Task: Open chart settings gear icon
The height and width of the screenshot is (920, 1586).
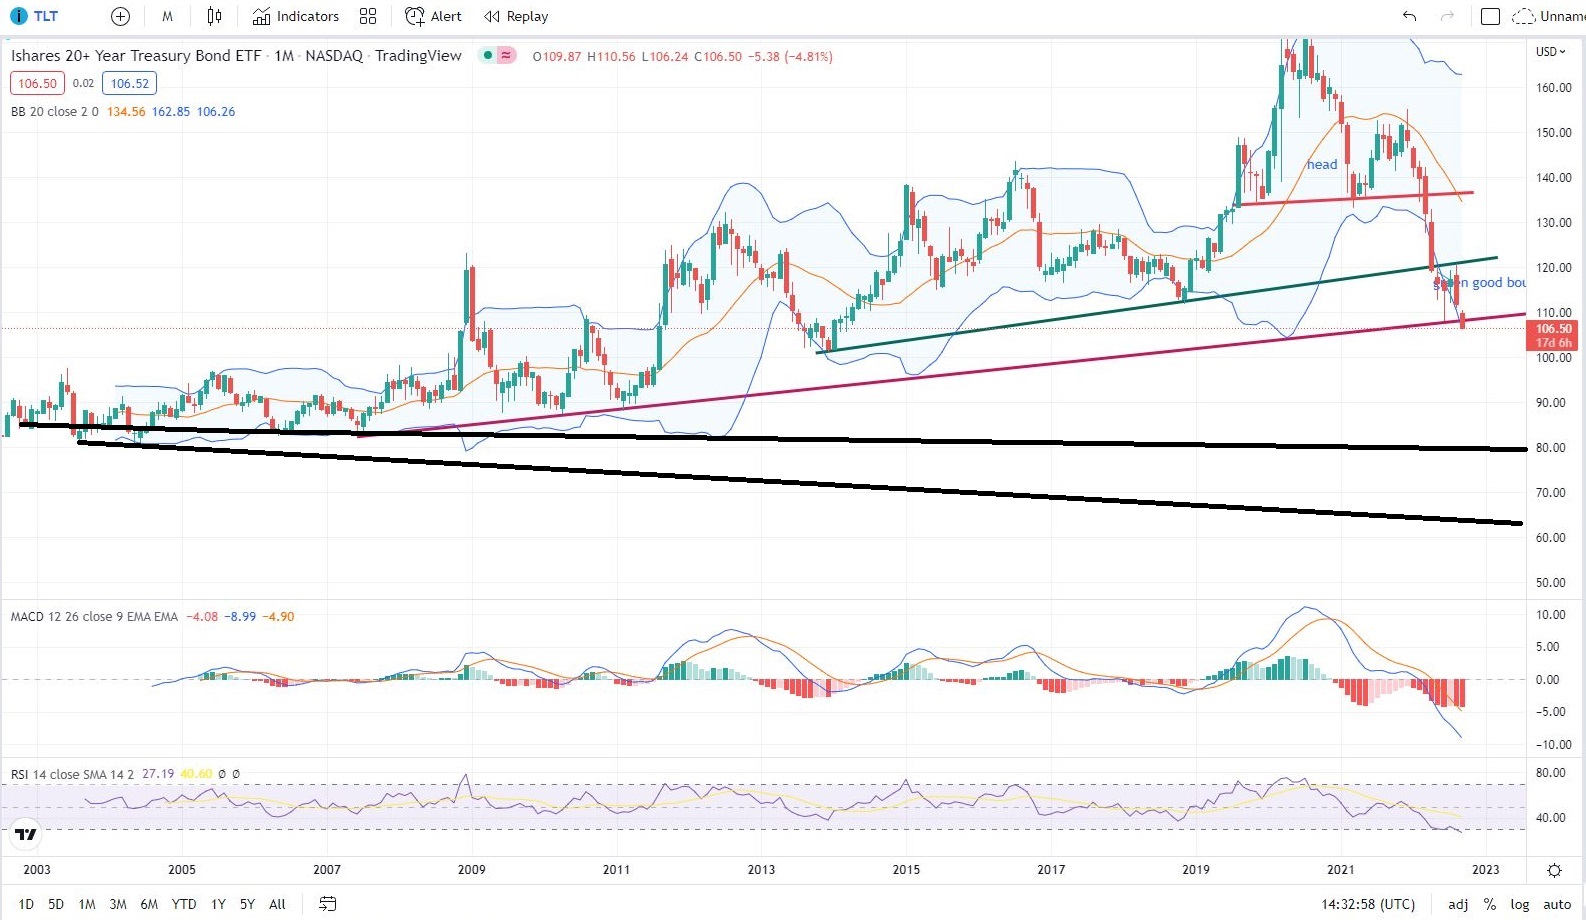Action: (1554, 870)
